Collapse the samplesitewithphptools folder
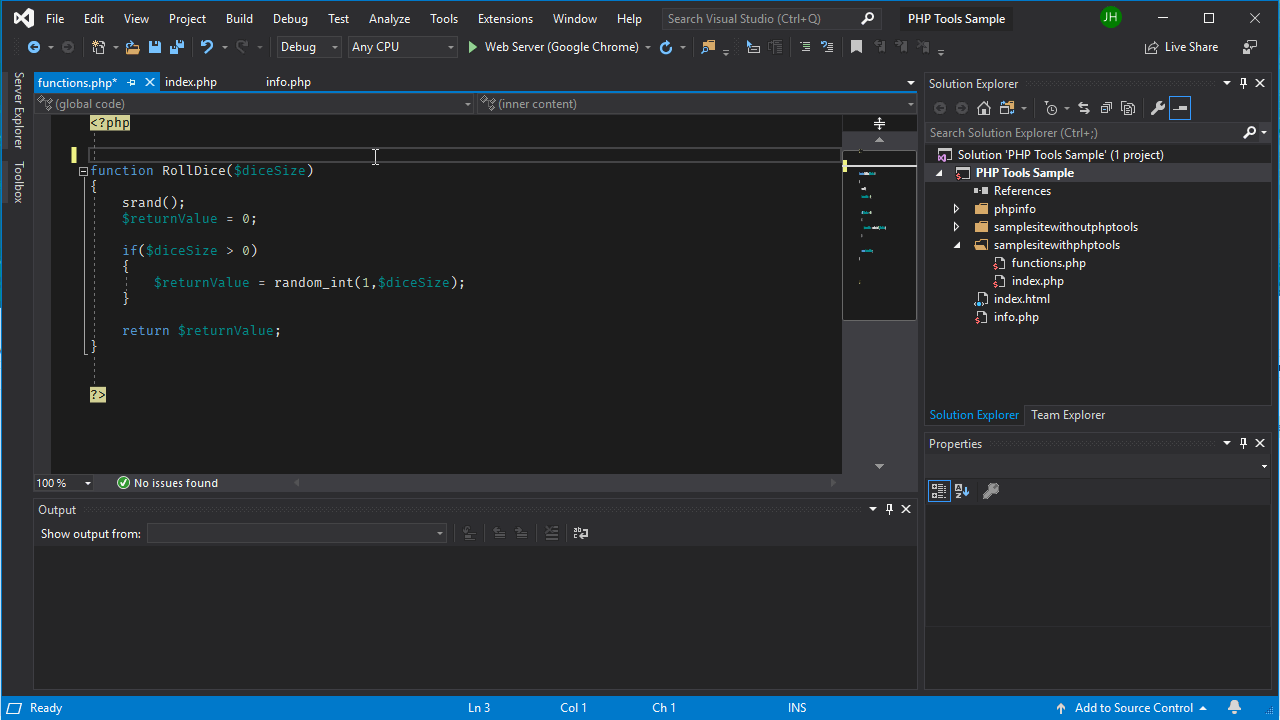The height and width of the screenshot is (720, 1280). pyautogui.click(x=956, y=245)
